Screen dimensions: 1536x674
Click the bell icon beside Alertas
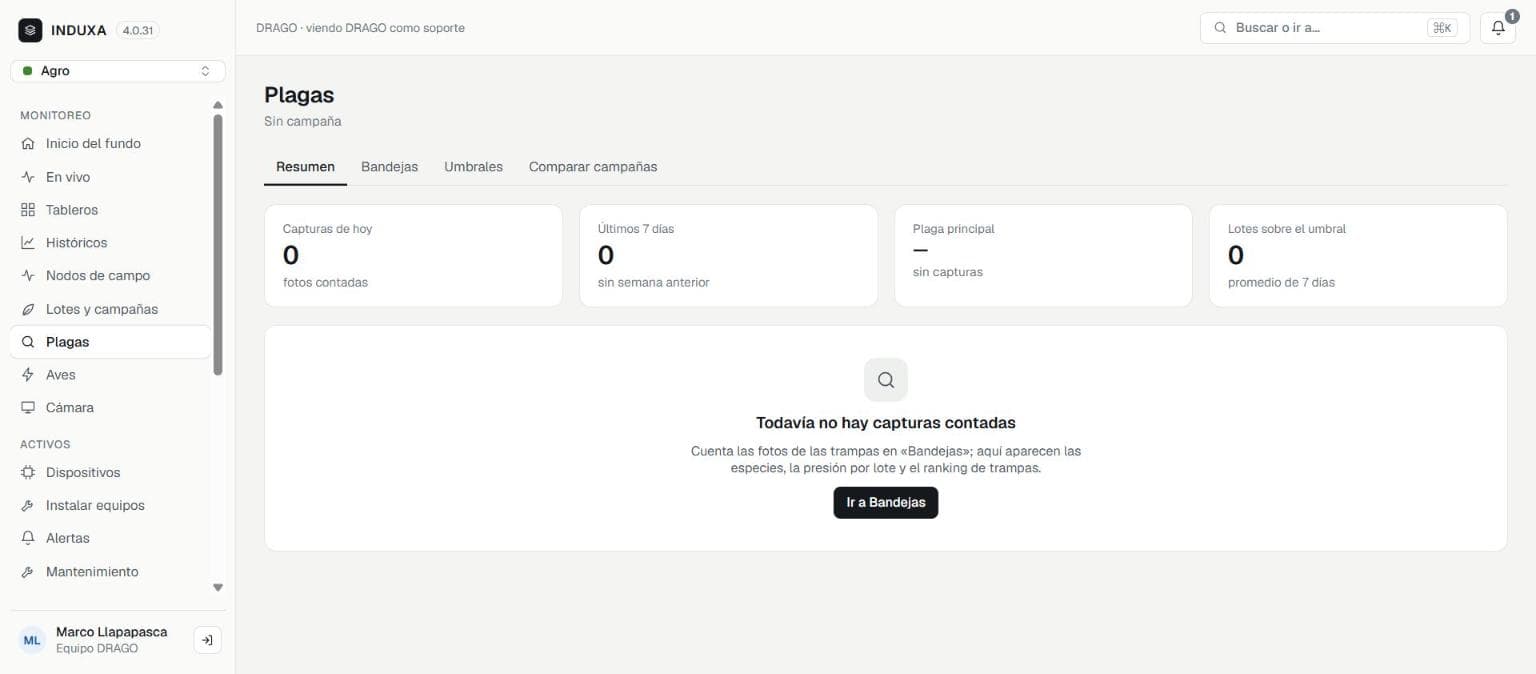28,538
